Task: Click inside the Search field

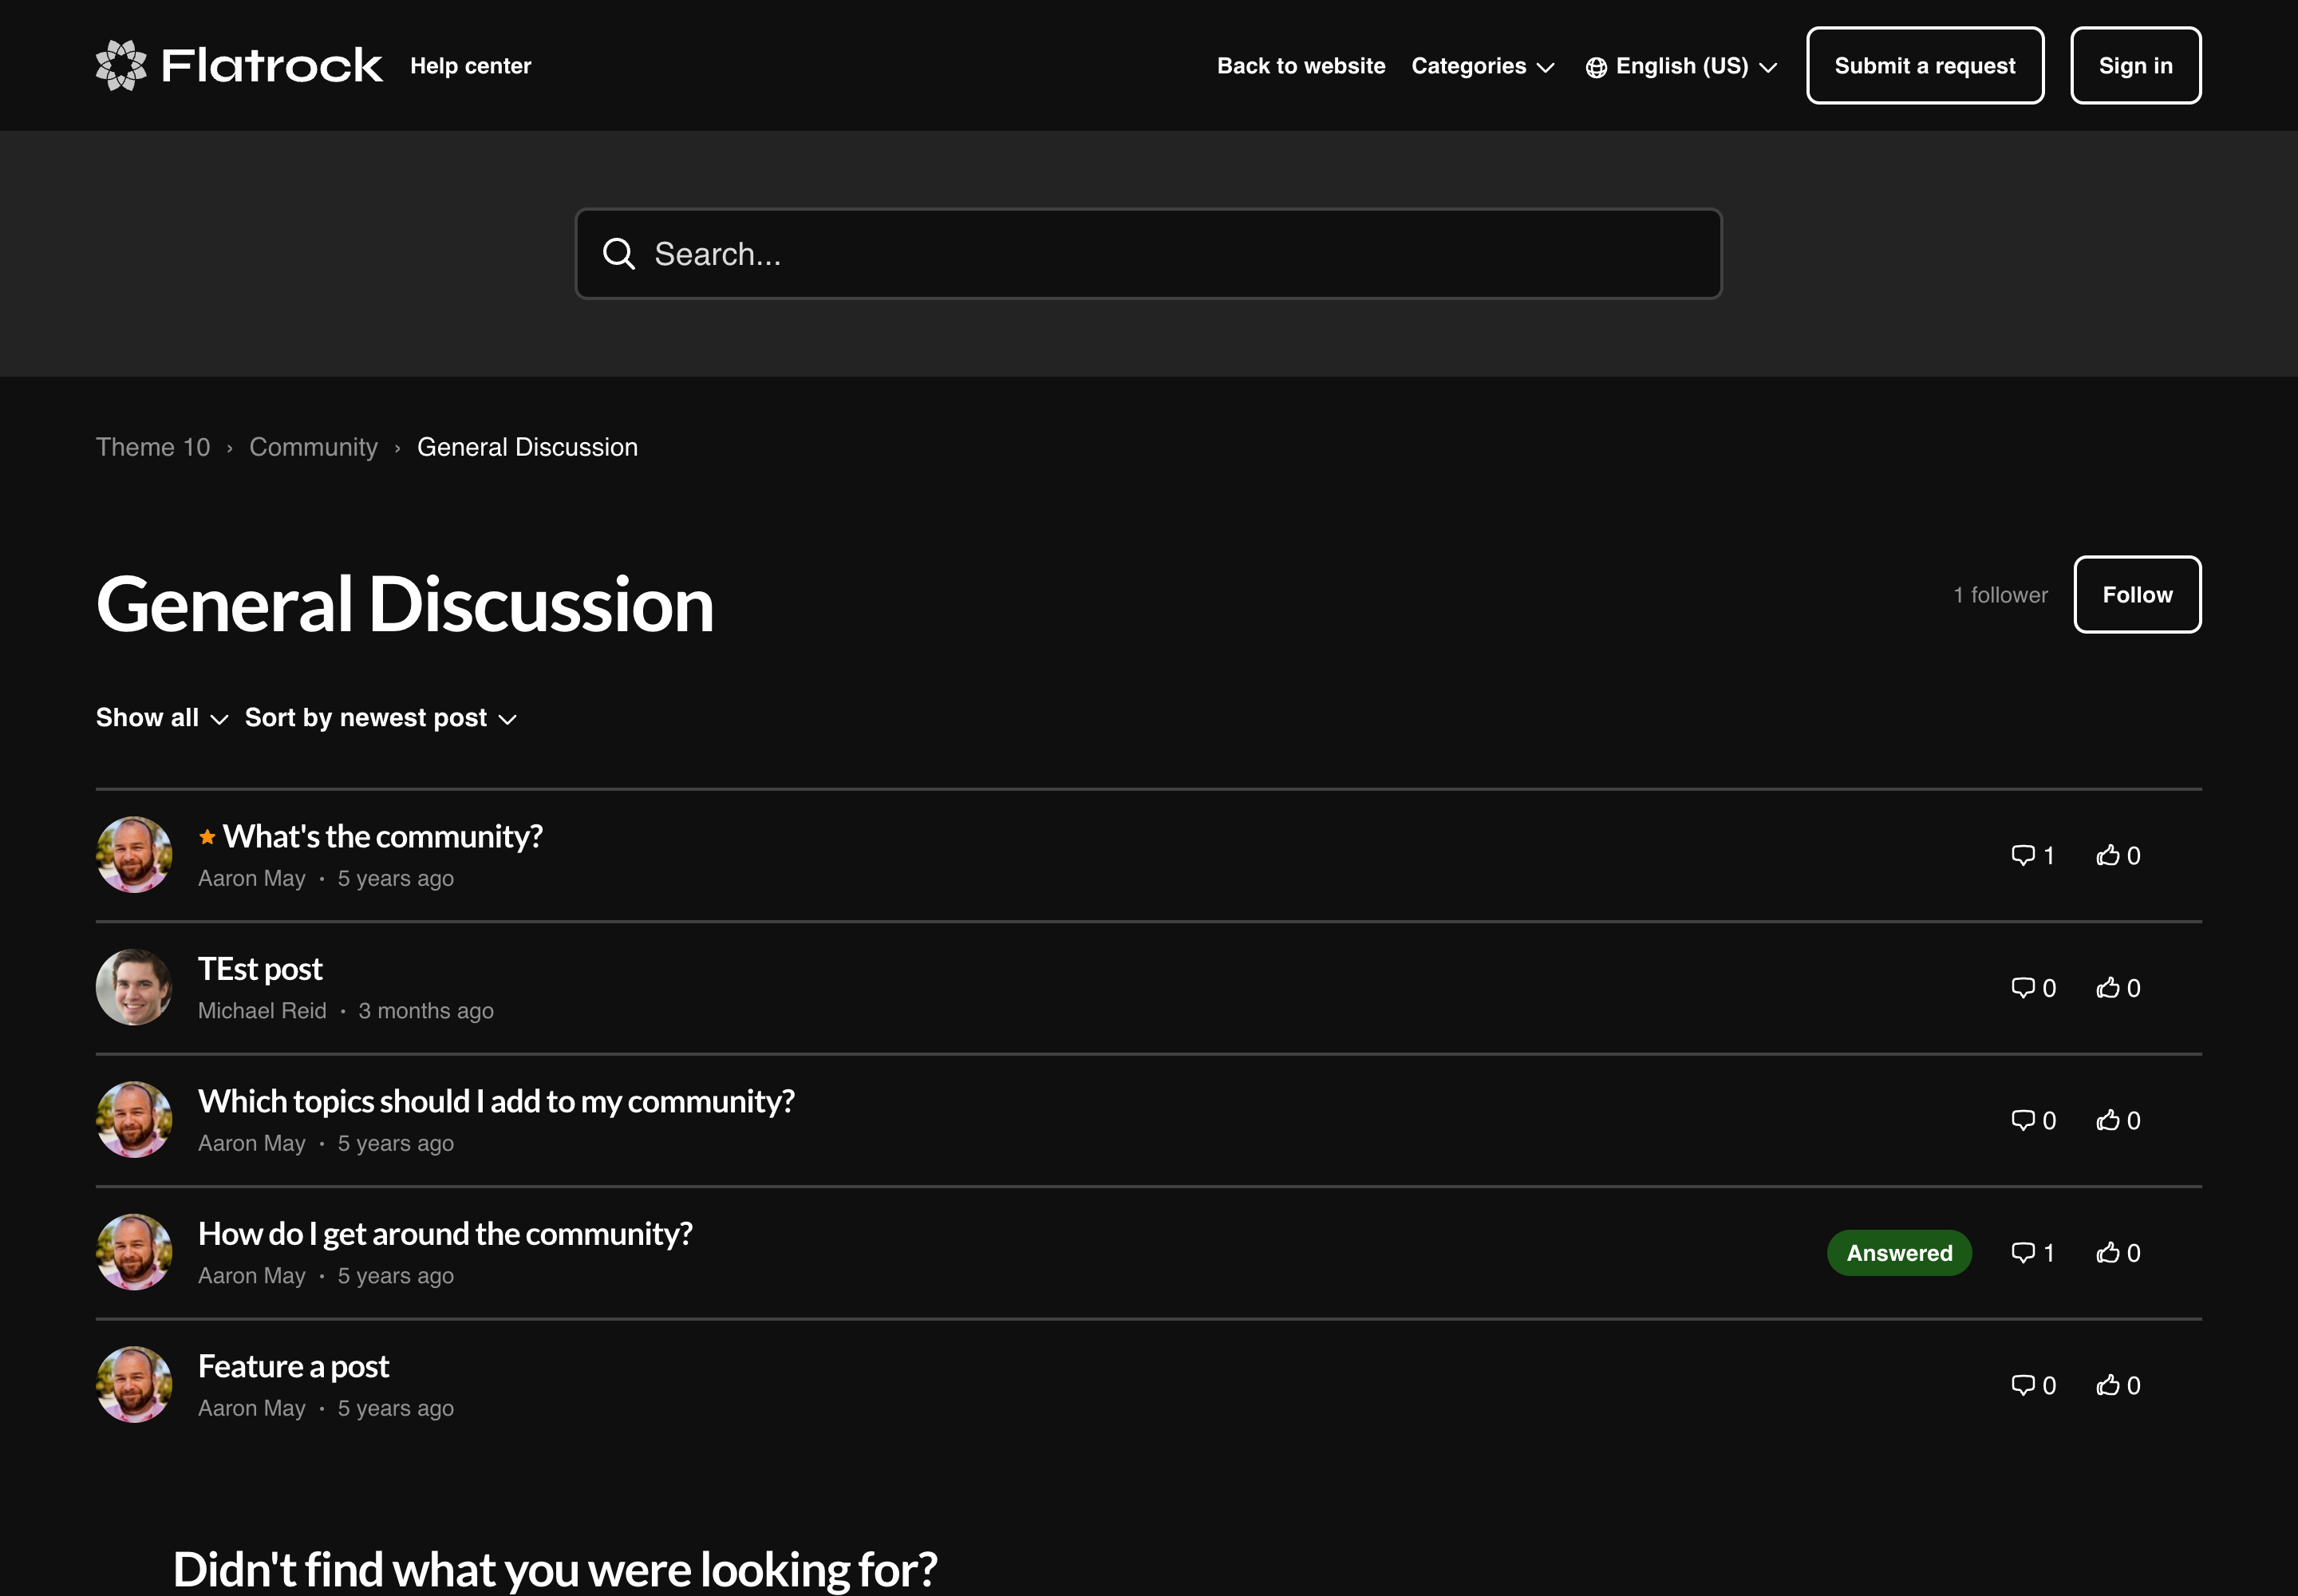Action: pos(1148,254)
